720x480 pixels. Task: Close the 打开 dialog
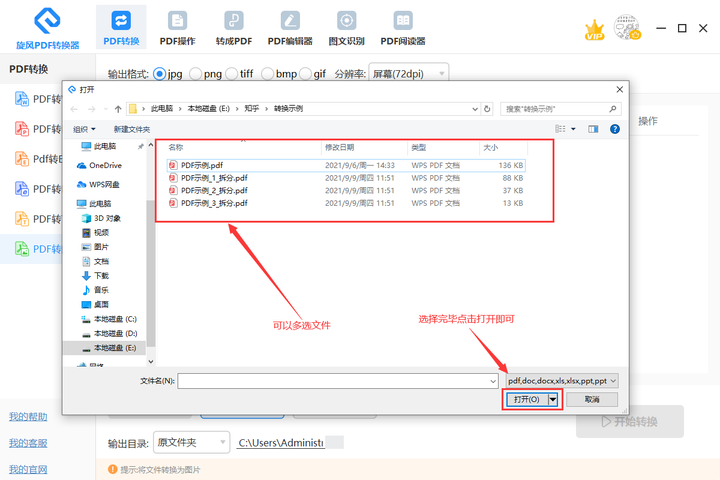619,90
